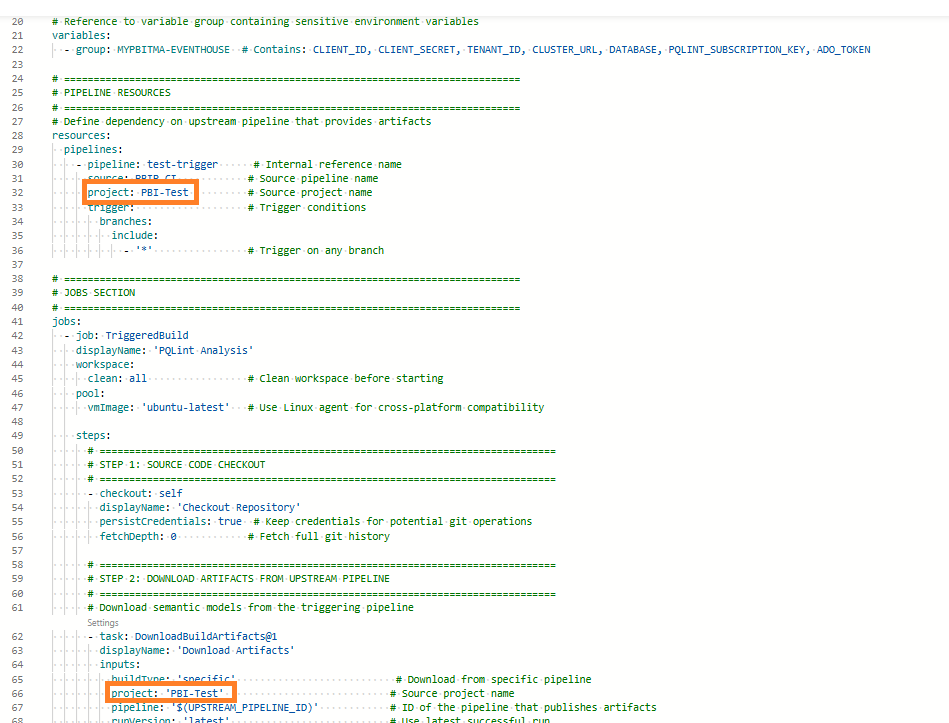Select the highlighted 'project: PBI-Test' on line 66

pyautogui.click(x=169, y=692)
